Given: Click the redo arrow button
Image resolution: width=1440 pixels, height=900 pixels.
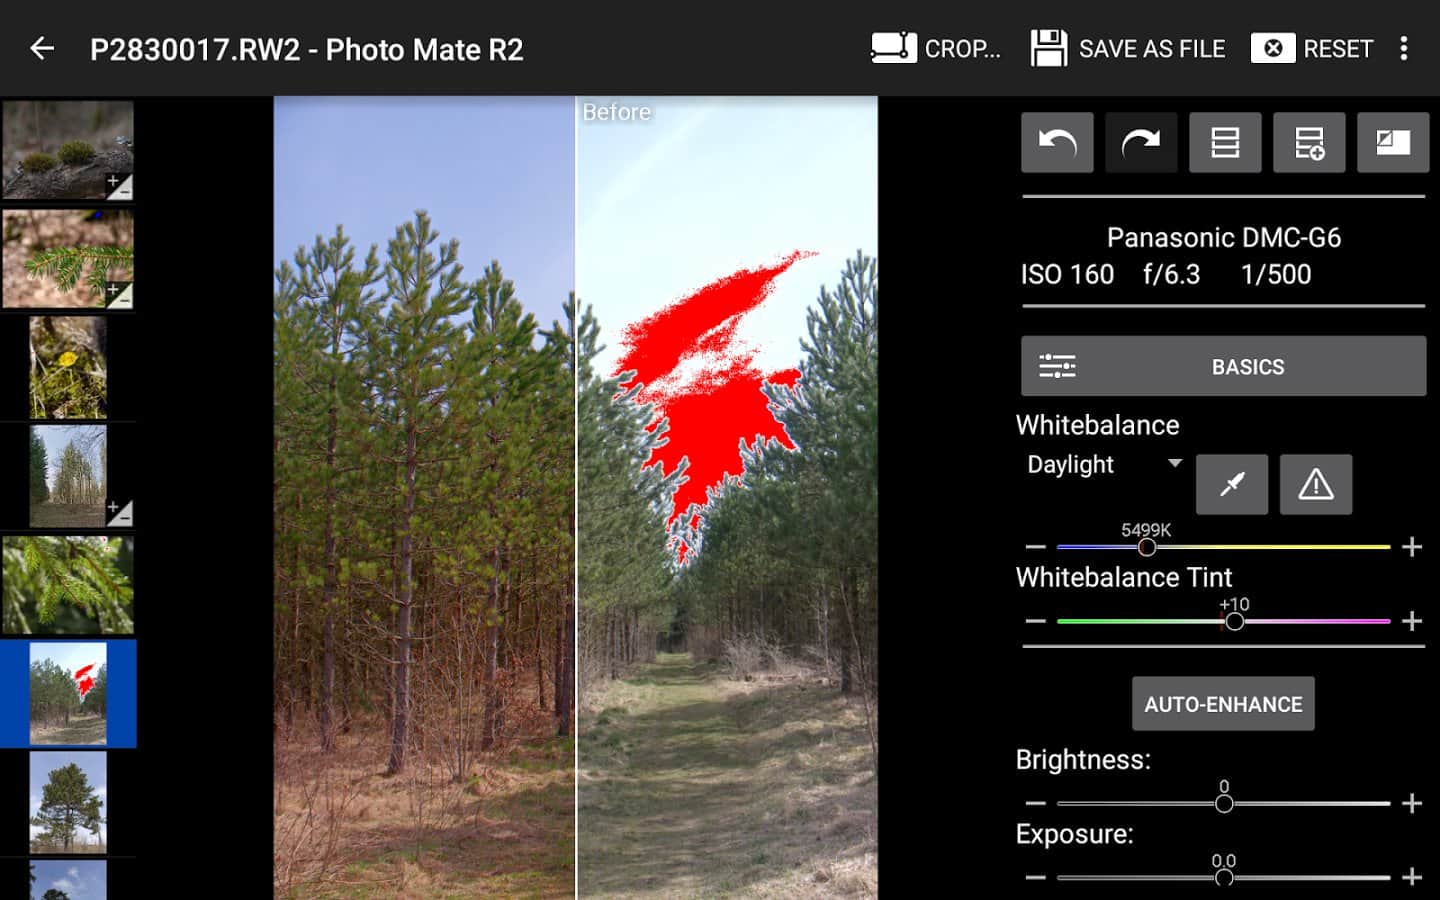Looking at the screenshot, I should 1141,143.
